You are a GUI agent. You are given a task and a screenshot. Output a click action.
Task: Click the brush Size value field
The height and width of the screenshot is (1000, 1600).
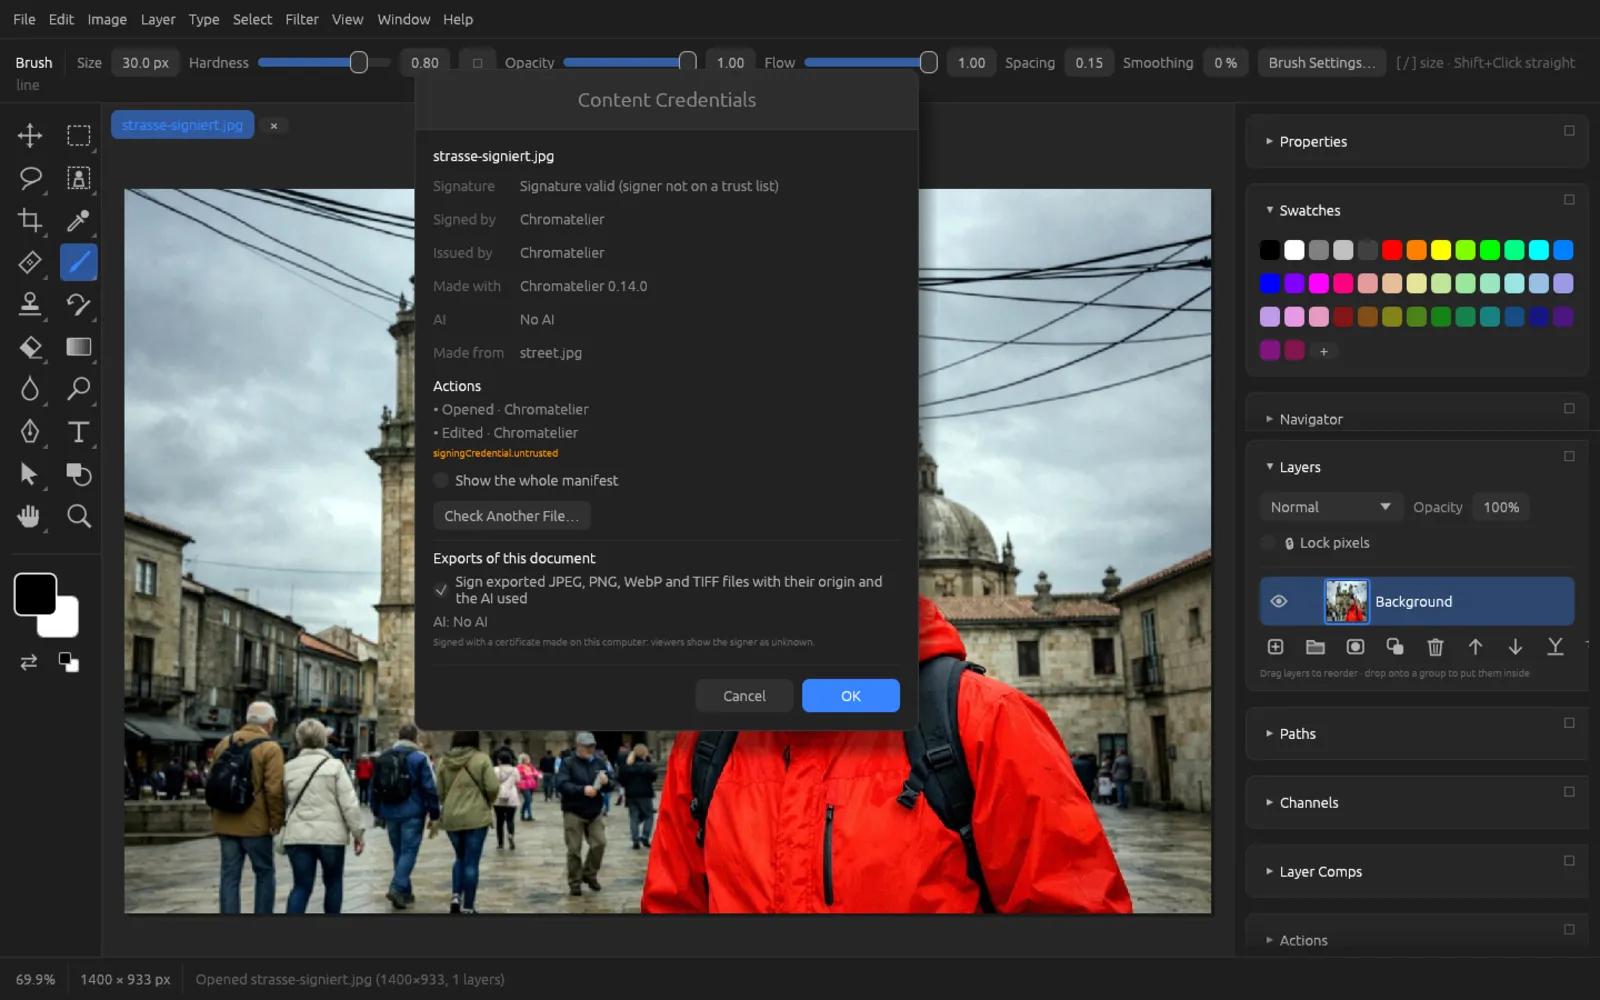145,63
